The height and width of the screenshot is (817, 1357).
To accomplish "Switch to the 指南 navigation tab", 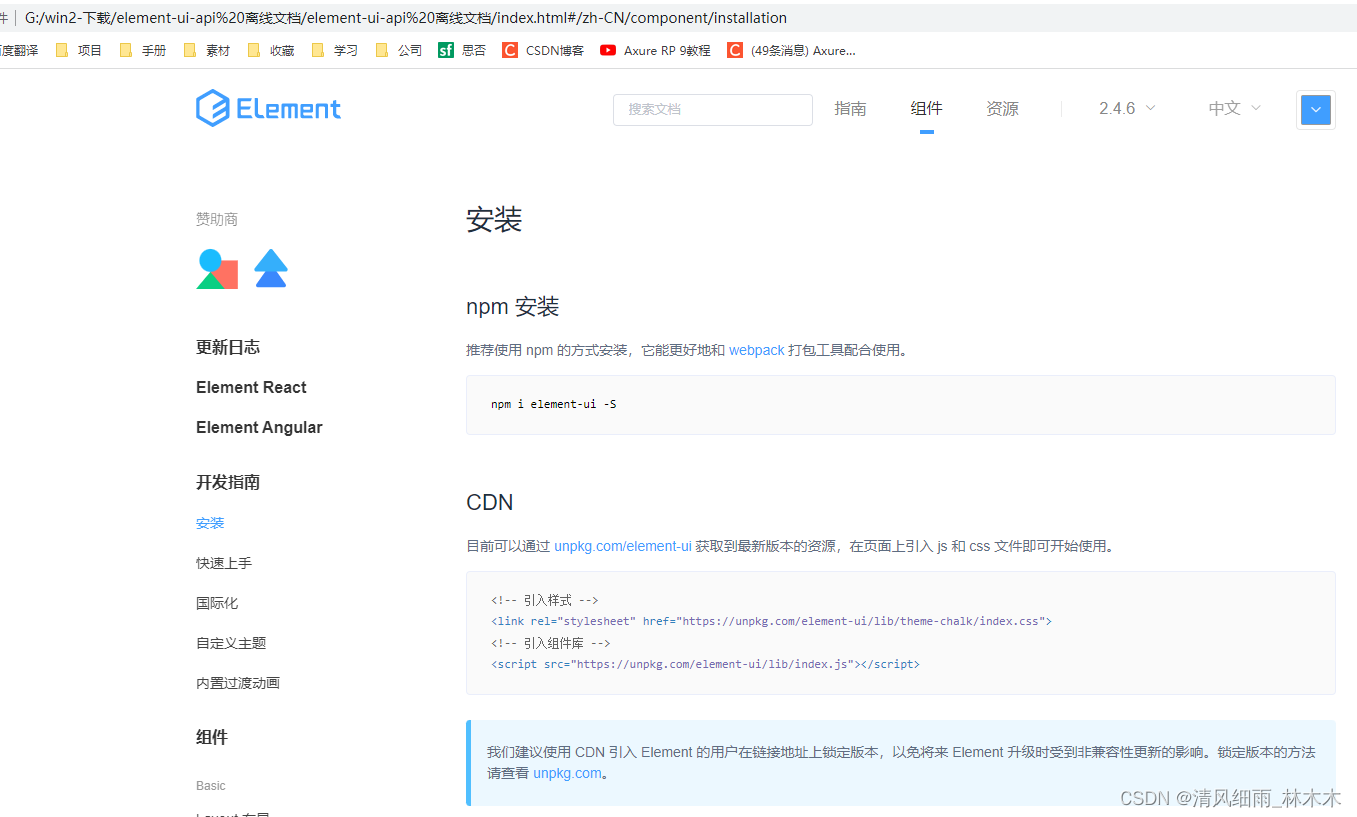I will click(850, 108).
